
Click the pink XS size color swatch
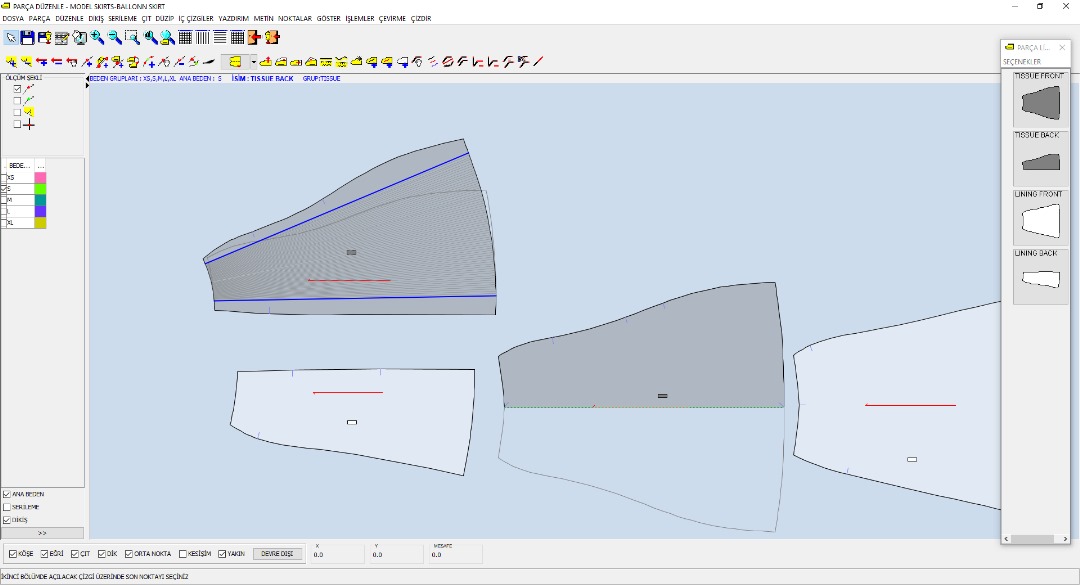click(40, 177)
